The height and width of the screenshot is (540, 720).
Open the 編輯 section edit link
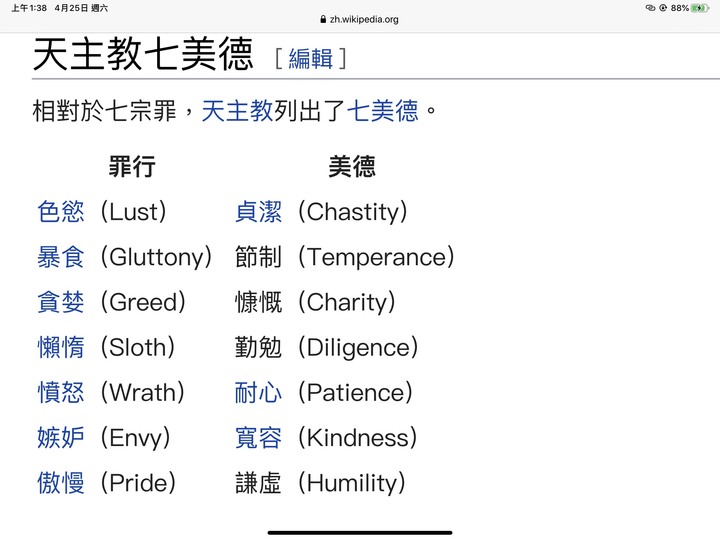click(x=310, y=59)
